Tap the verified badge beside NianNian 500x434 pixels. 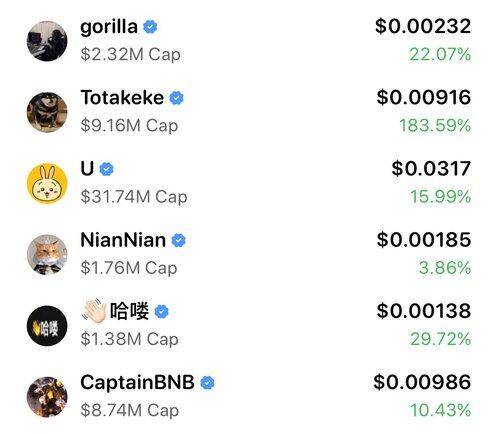178,240
